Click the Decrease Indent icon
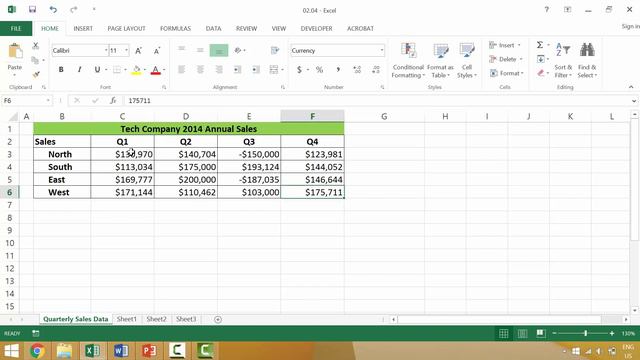This screenshot has height=360, width=640. tap(237, 70)
